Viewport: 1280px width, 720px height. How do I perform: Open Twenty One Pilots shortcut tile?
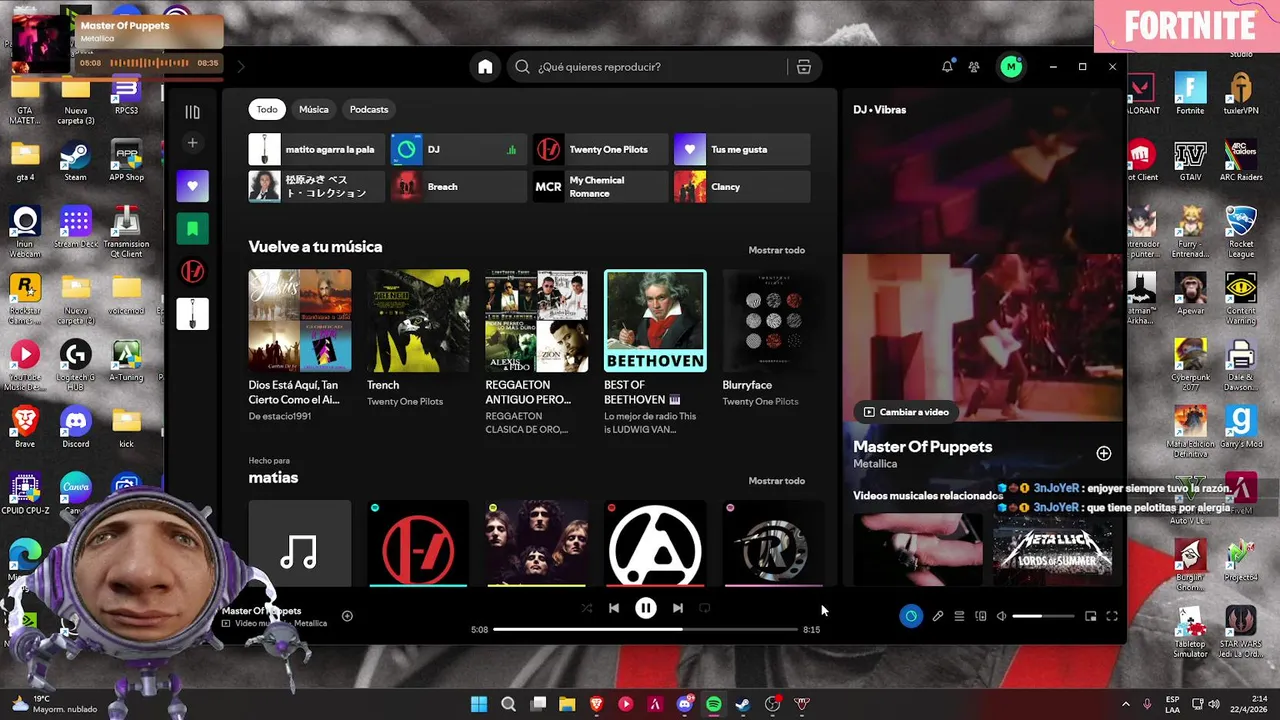(x=600, y=149)
